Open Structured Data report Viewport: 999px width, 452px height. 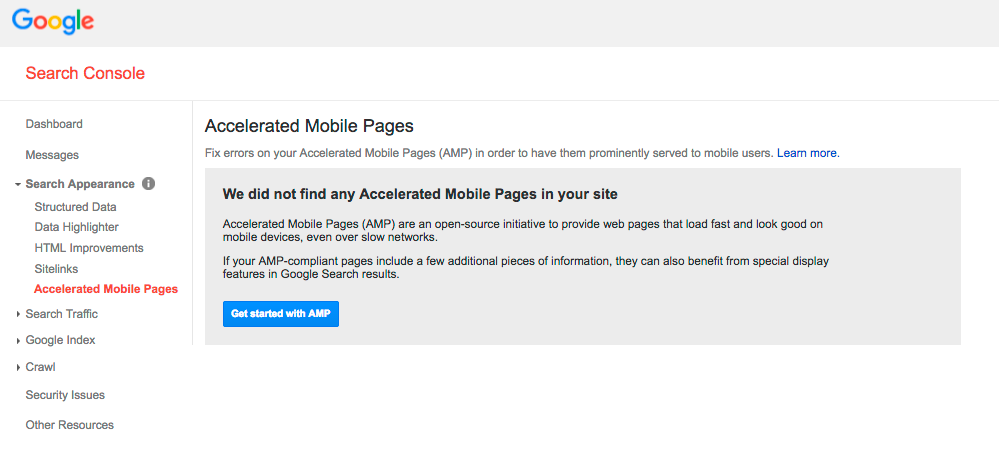click(76, 207)
